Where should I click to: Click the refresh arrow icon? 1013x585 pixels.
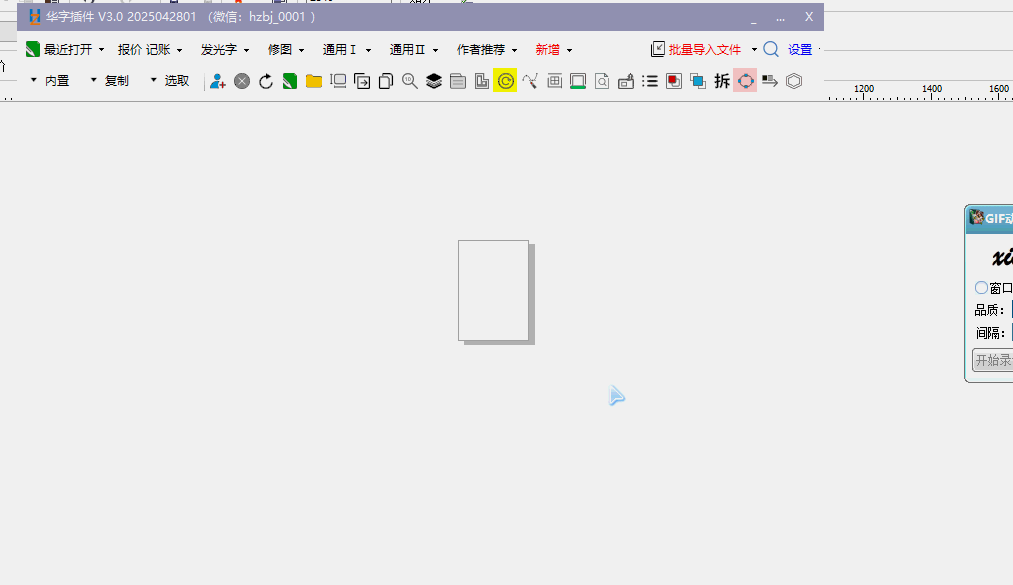click(x=266, y=81)
